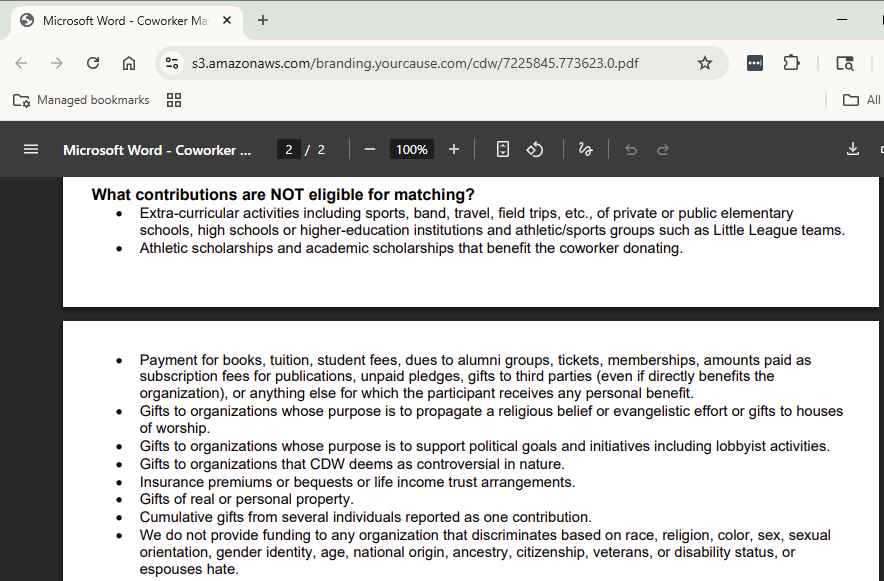884x581 pixels.
Task: Open the PDF sidebar menu icon
Action: (31, 149)
